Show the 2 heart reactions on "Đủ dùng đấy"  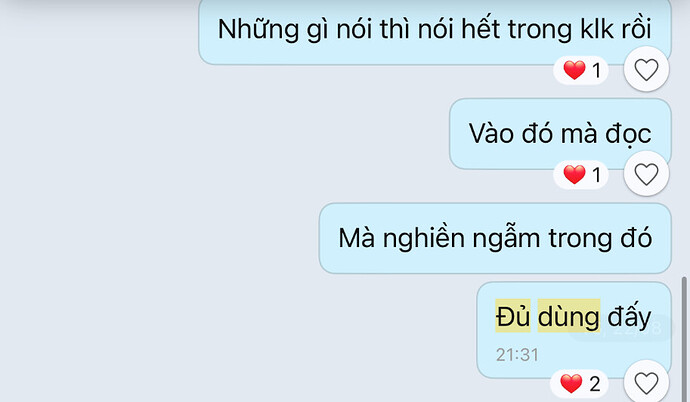pos(579,384)
